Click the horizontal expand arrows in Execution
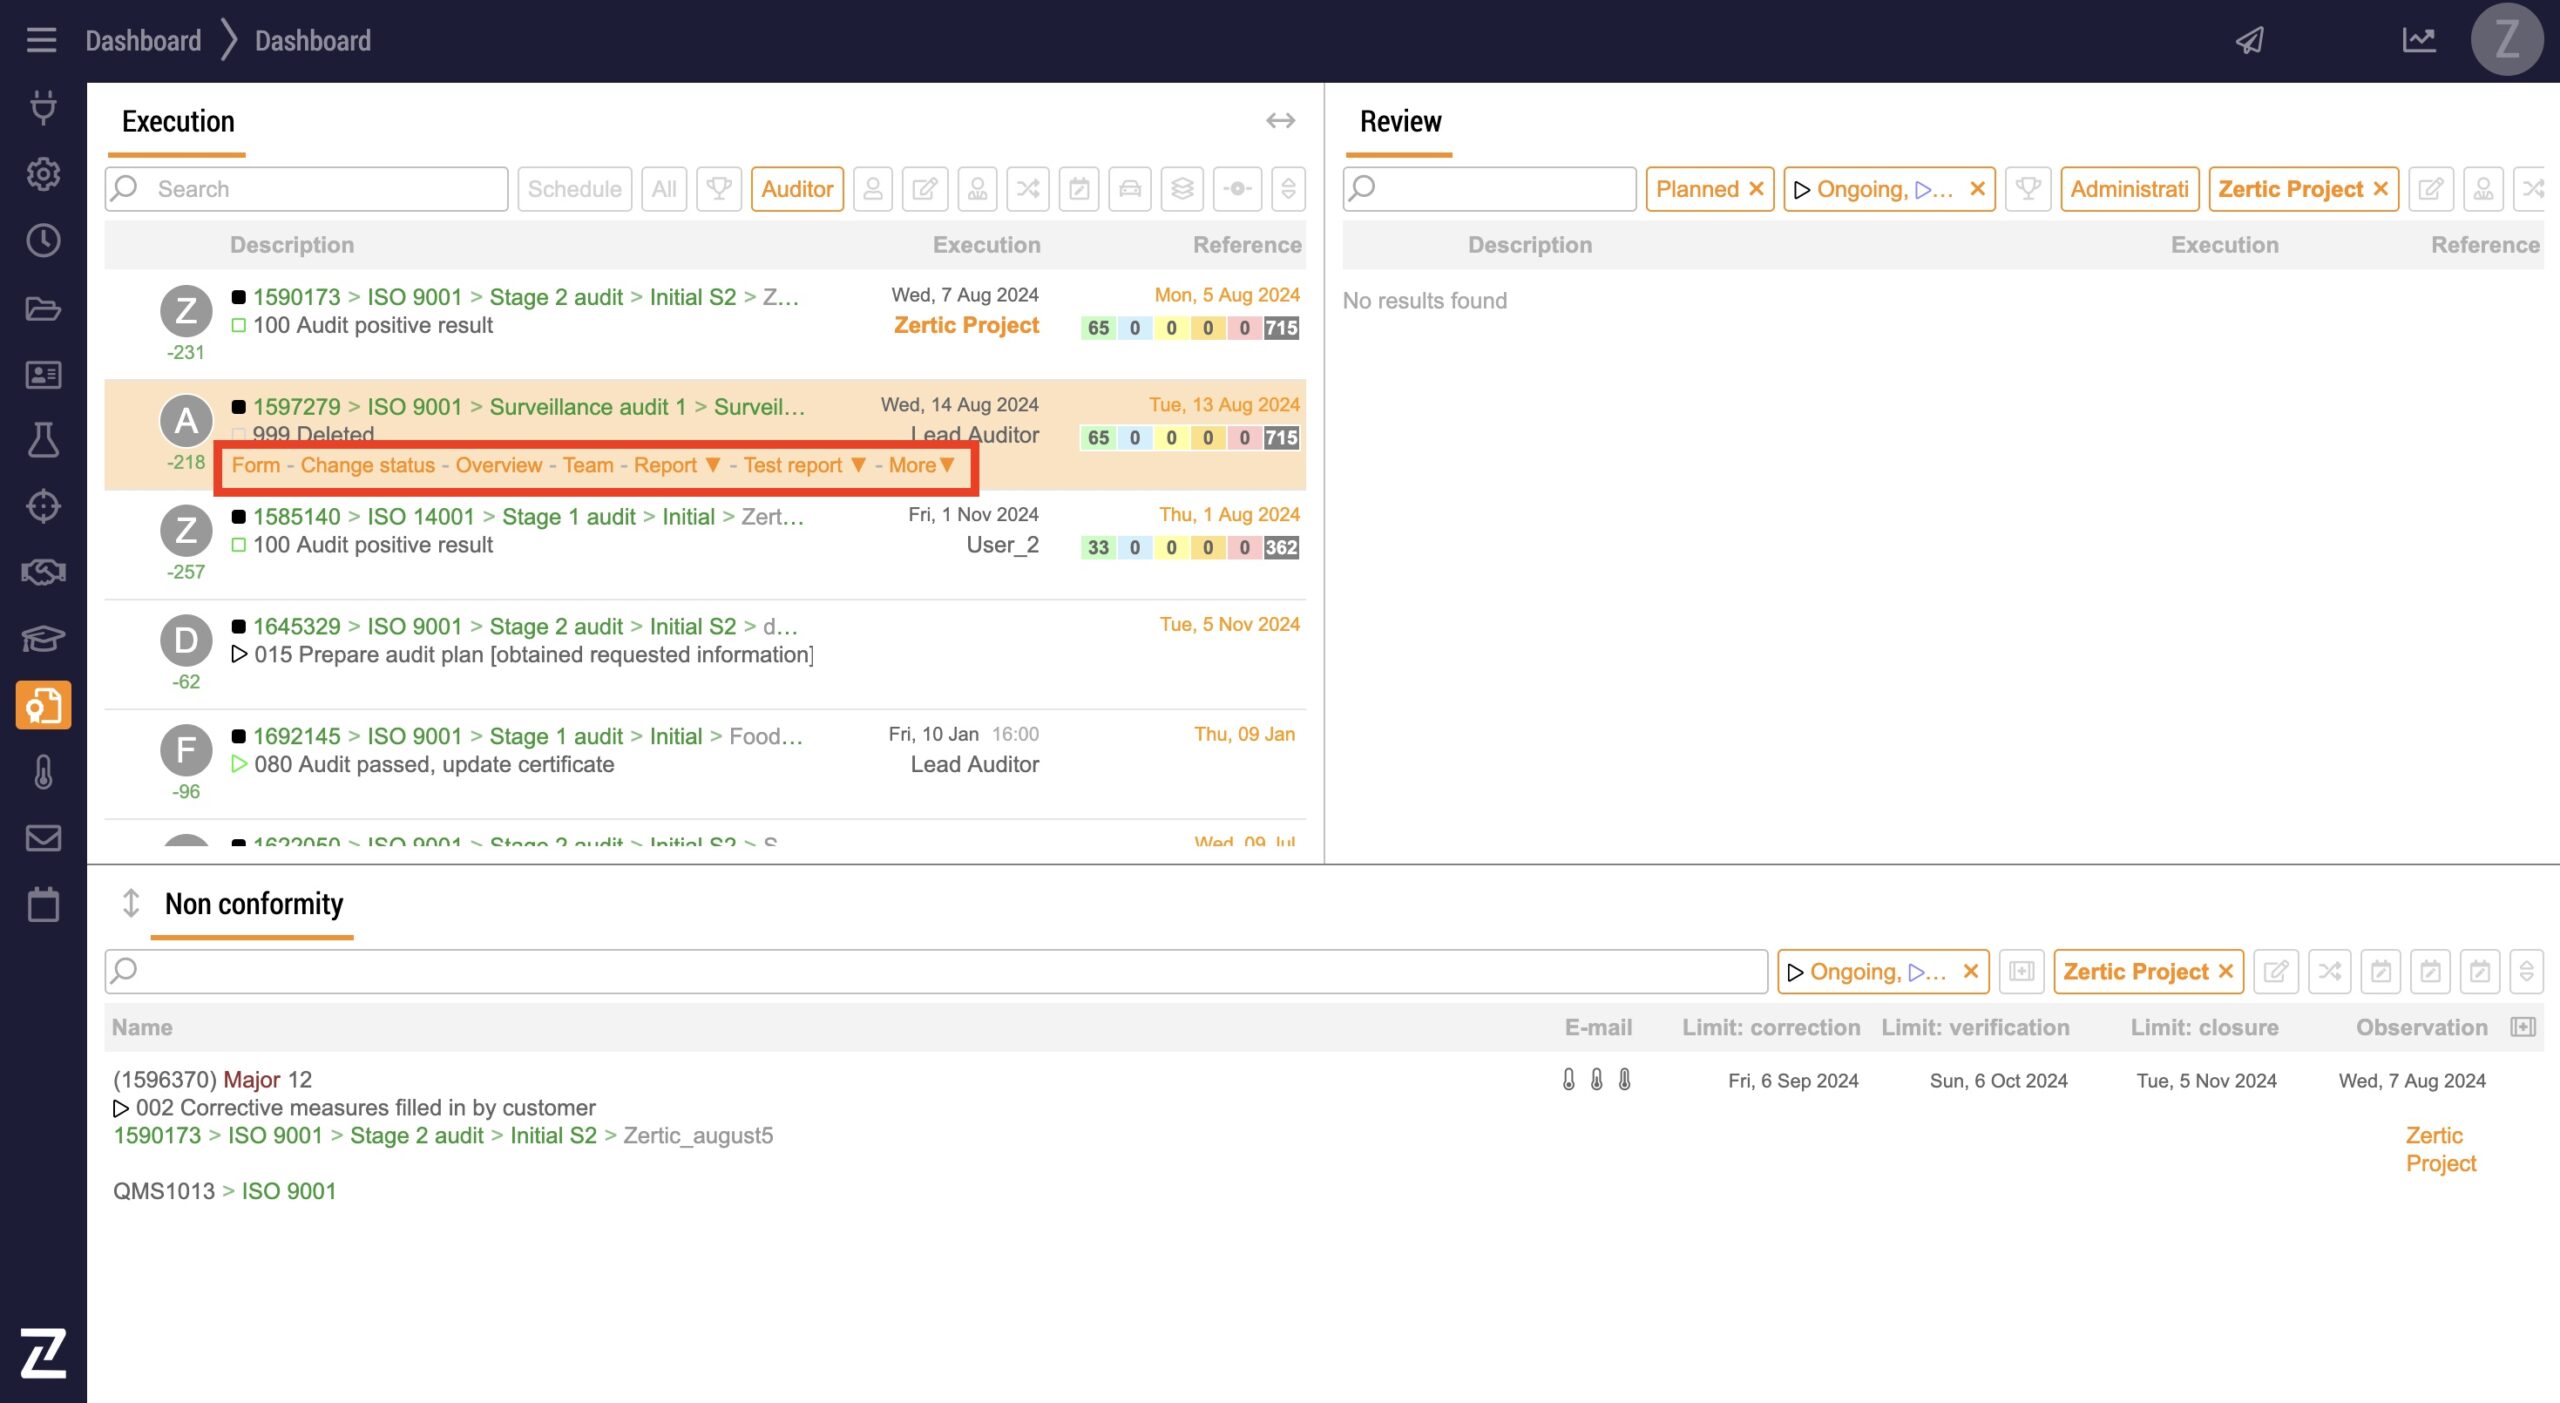The image size is (2560, 1403). [x=1280, y=121]
